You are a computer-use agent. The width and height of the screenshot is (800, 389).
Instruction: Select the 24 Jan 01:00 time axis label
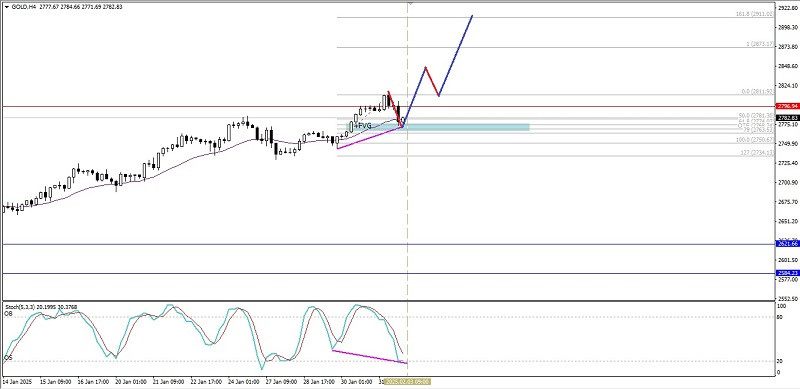click(243, 381)
